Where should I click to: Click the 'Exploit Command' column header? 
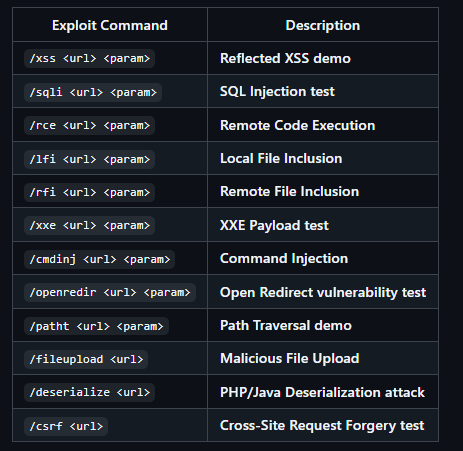pos(110,25)
